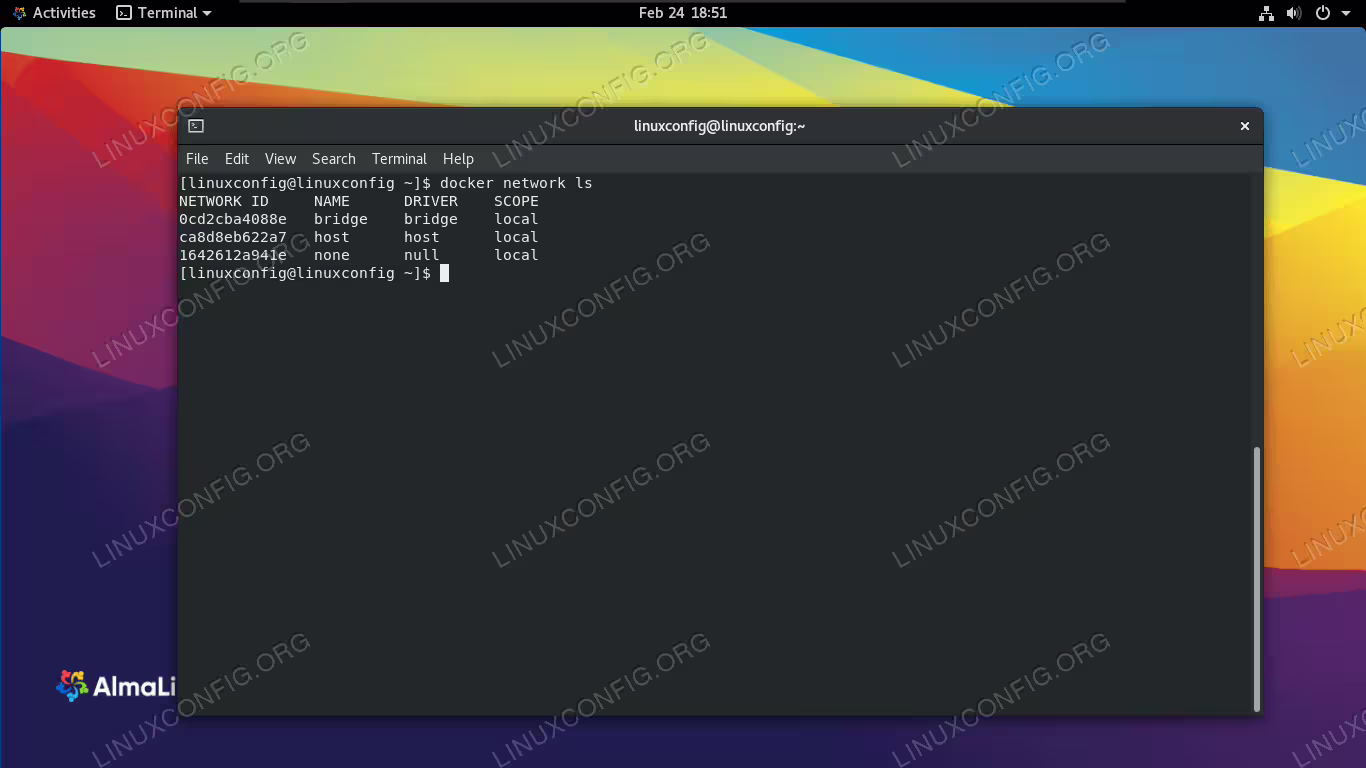Click the terminal icon beside Terminal in top bar
Viewport: 1366px width, 768px height.
click(x=124, y=13)
